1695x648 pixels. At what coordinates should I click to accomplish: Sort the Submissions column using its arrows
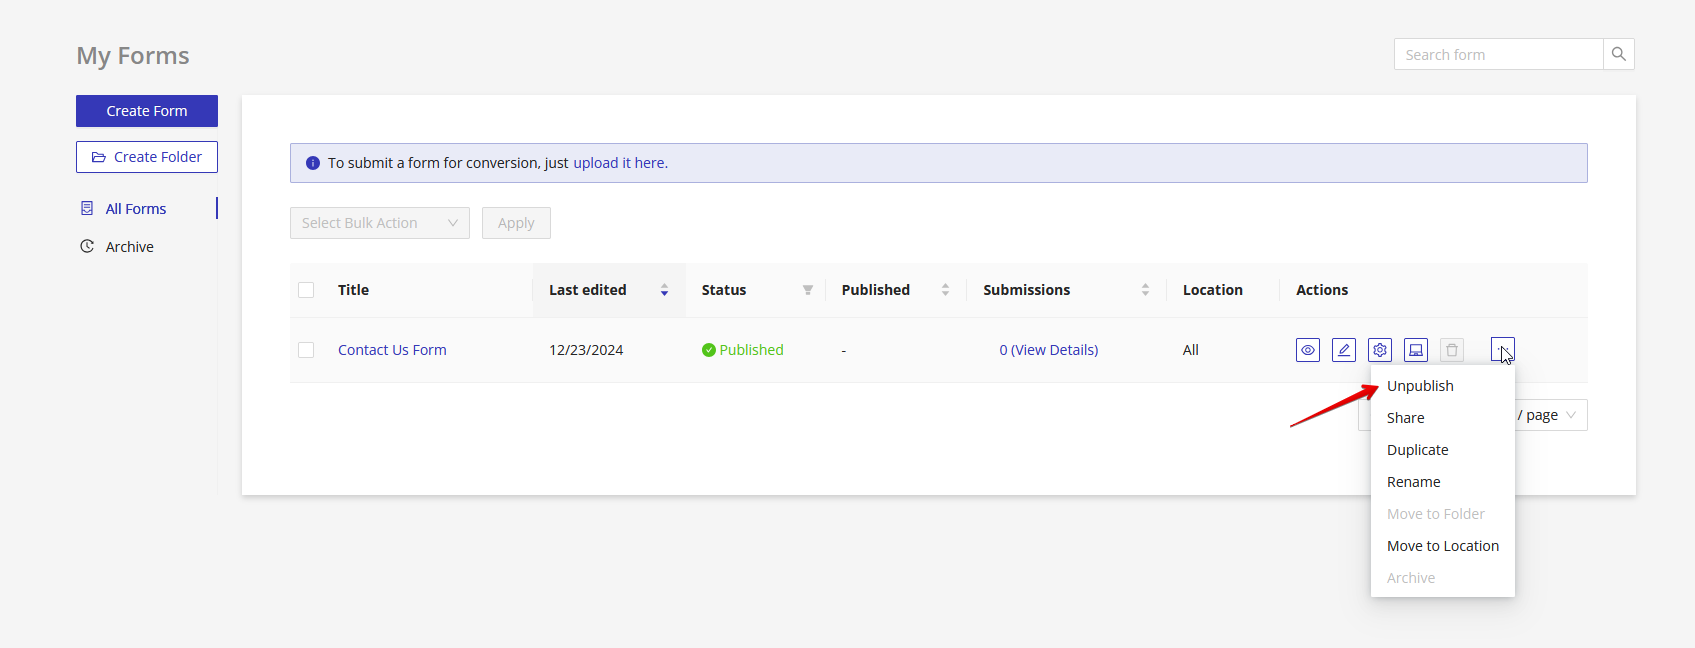pyautogui.click(x=1144, y=290)
